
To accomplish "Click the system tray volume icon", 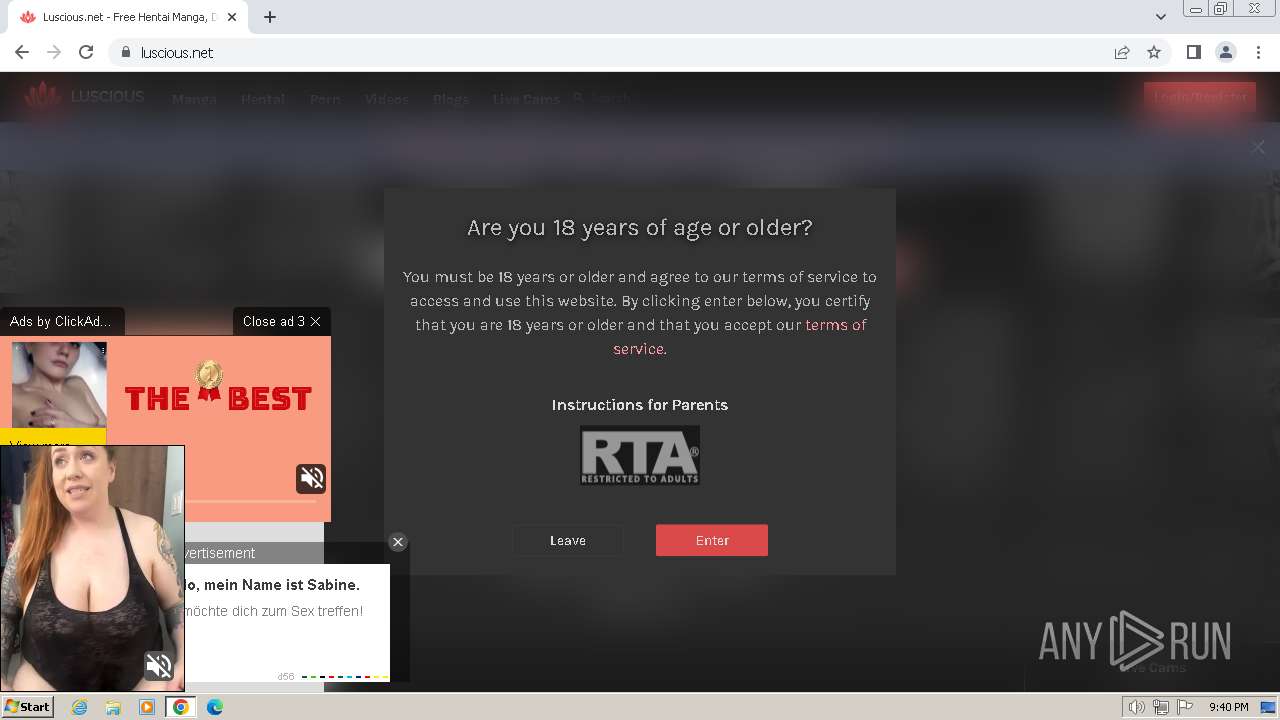I will (1136, 707).
